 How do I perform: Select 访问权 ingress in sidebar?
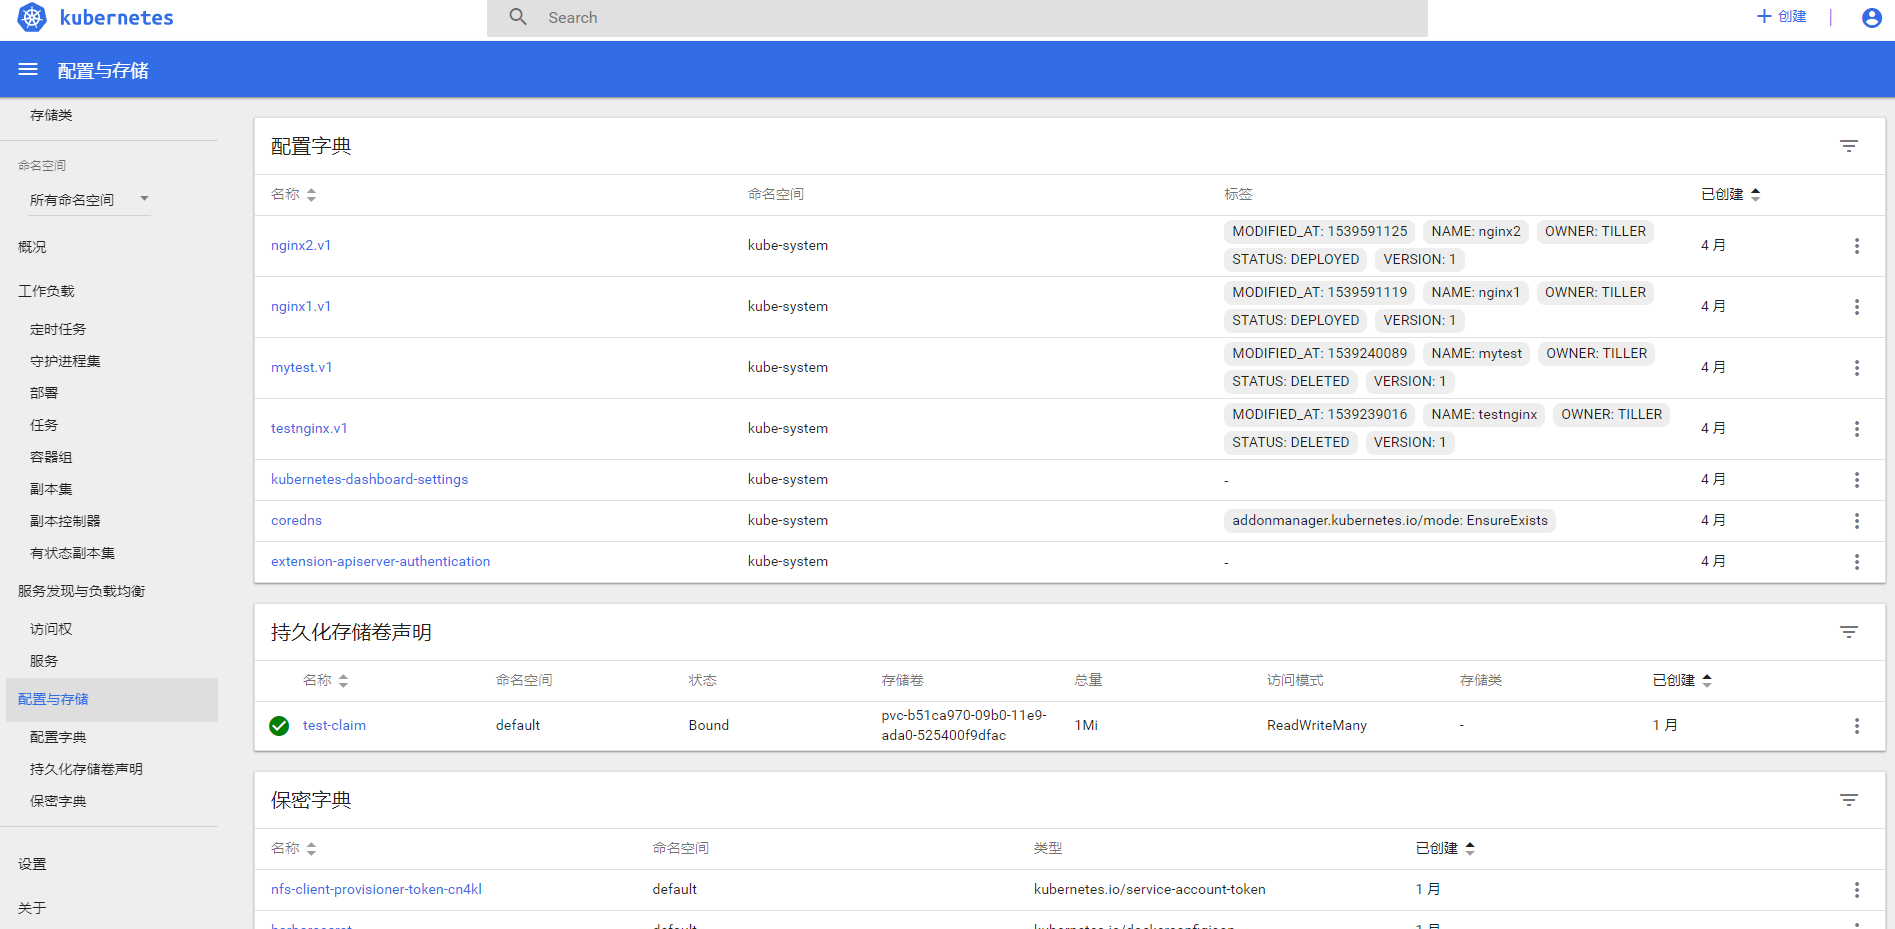click(51, 629)
